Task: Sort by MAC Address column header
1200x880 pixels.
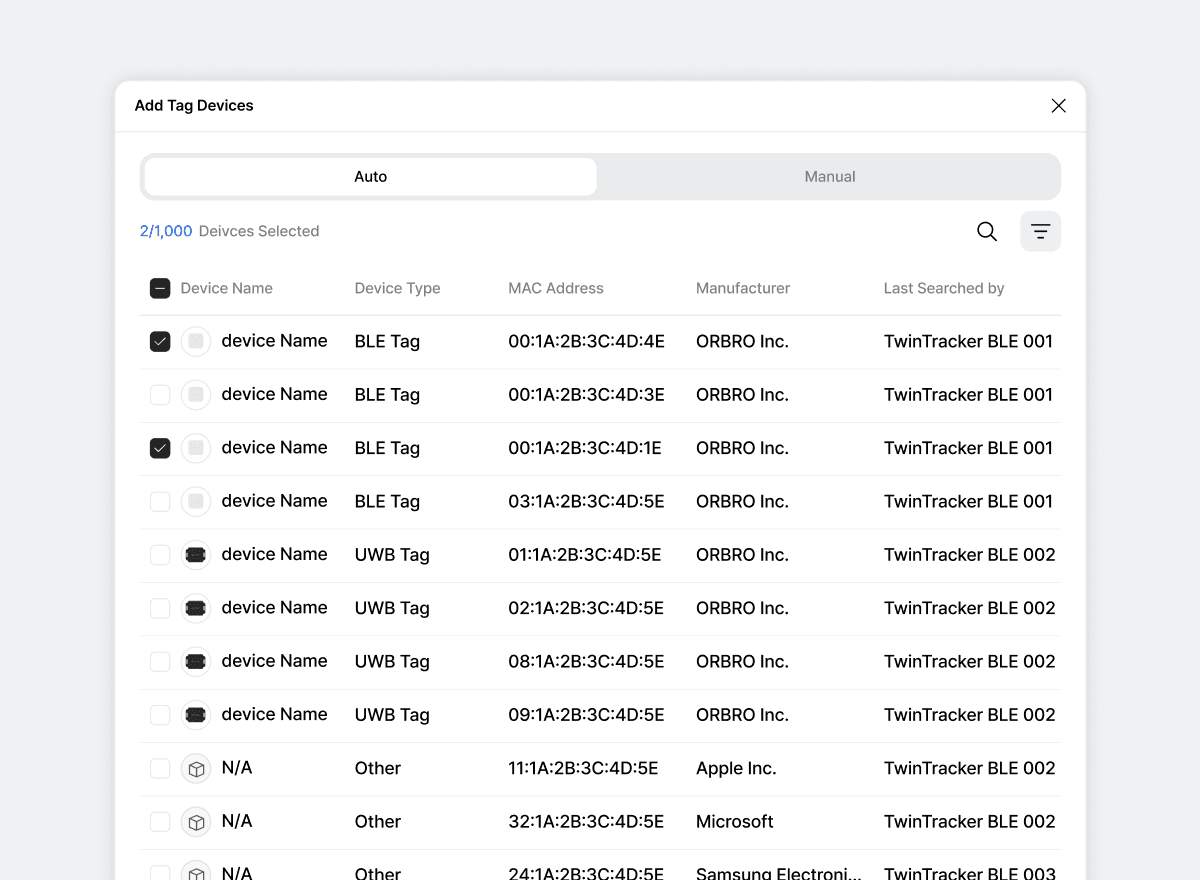Action: (x=555, y=288)
